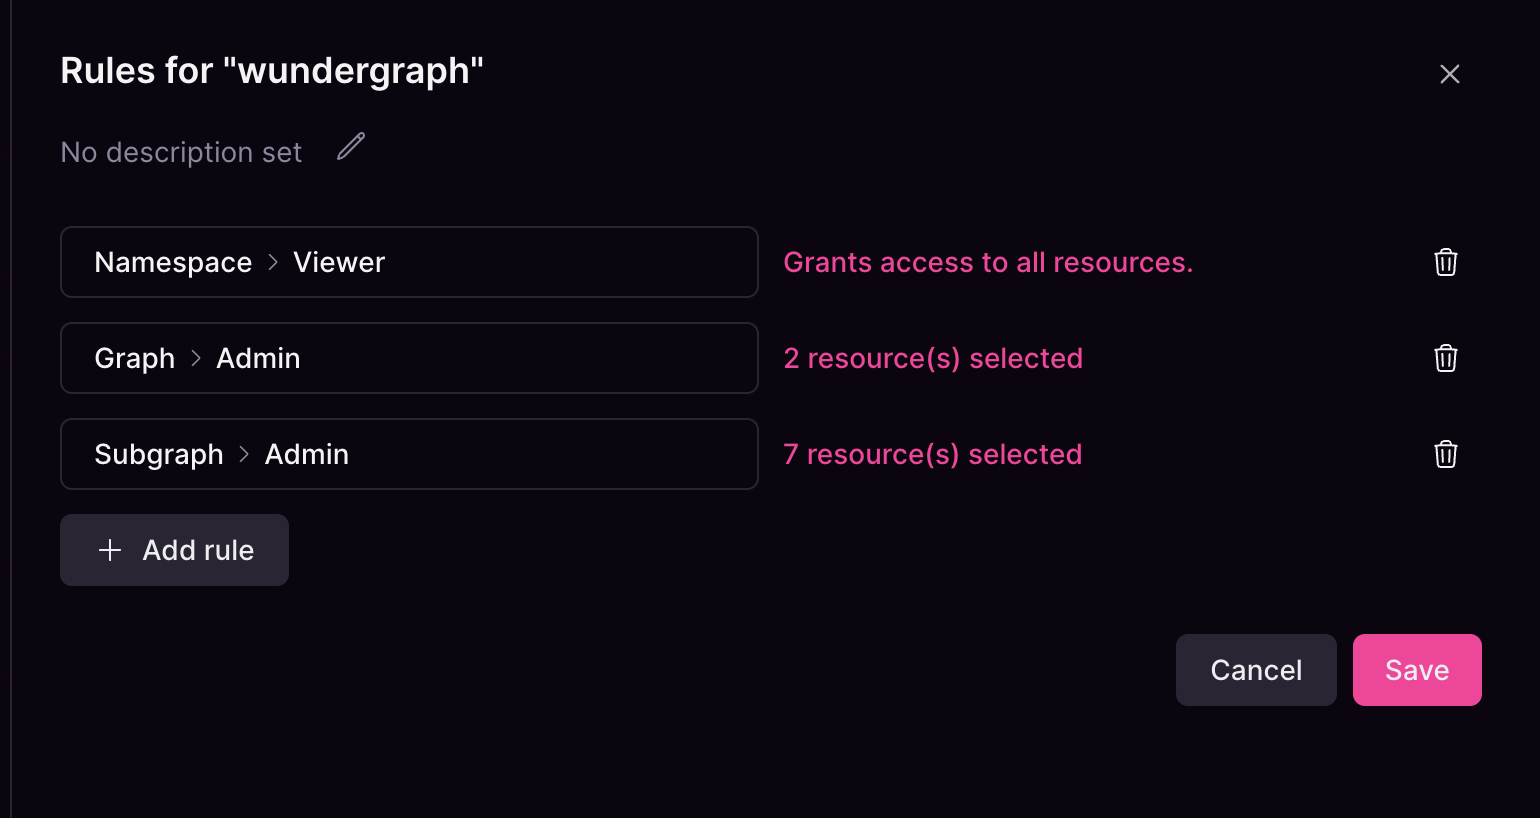Delete the Namespace Viewer rule via trash icon

1446,262
